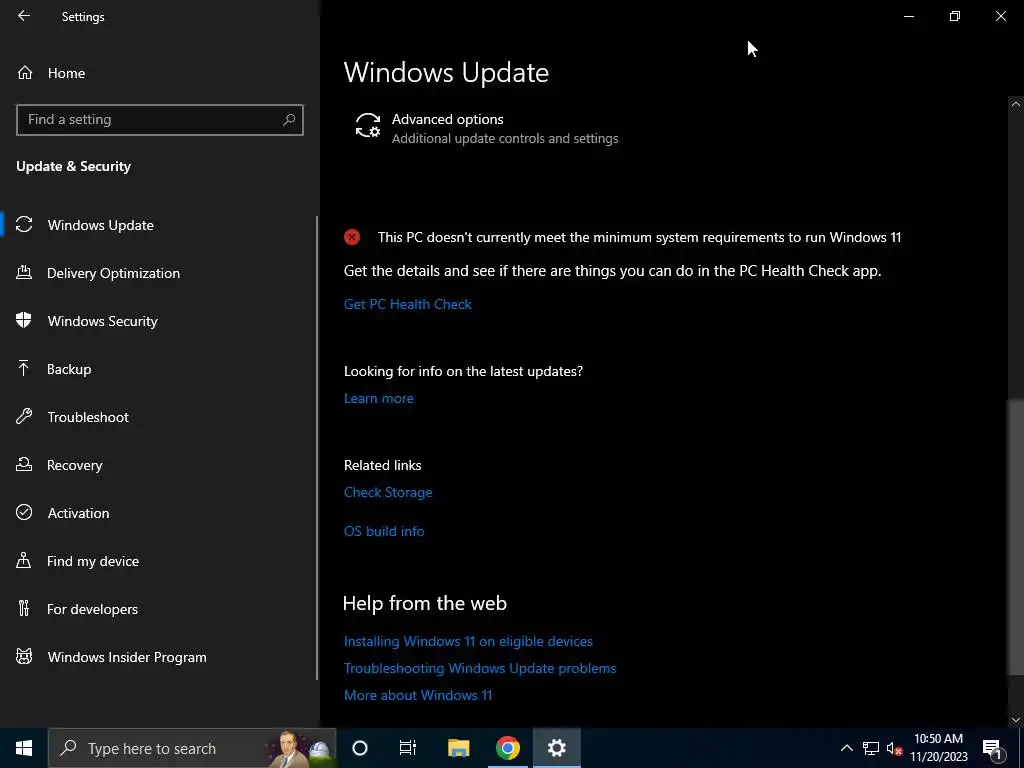The width and height of the screenshot is (1024, 768).
Task: Click the Cortana circle icon on taskbar
Action: click(x=360, y=748)
